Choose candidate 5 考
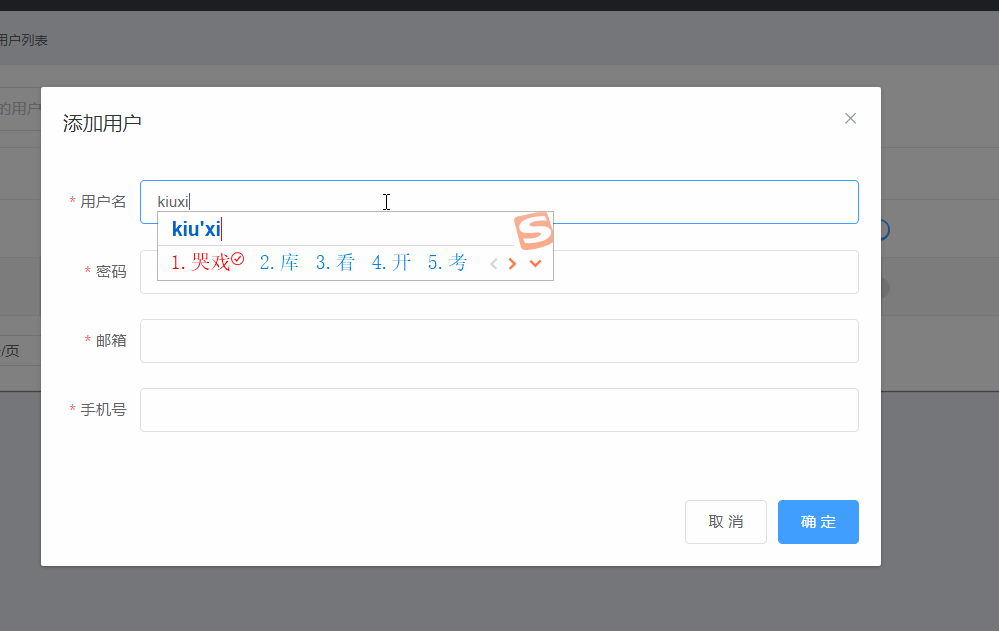Viewport: 999px width, 631px height. coord(447,262)
